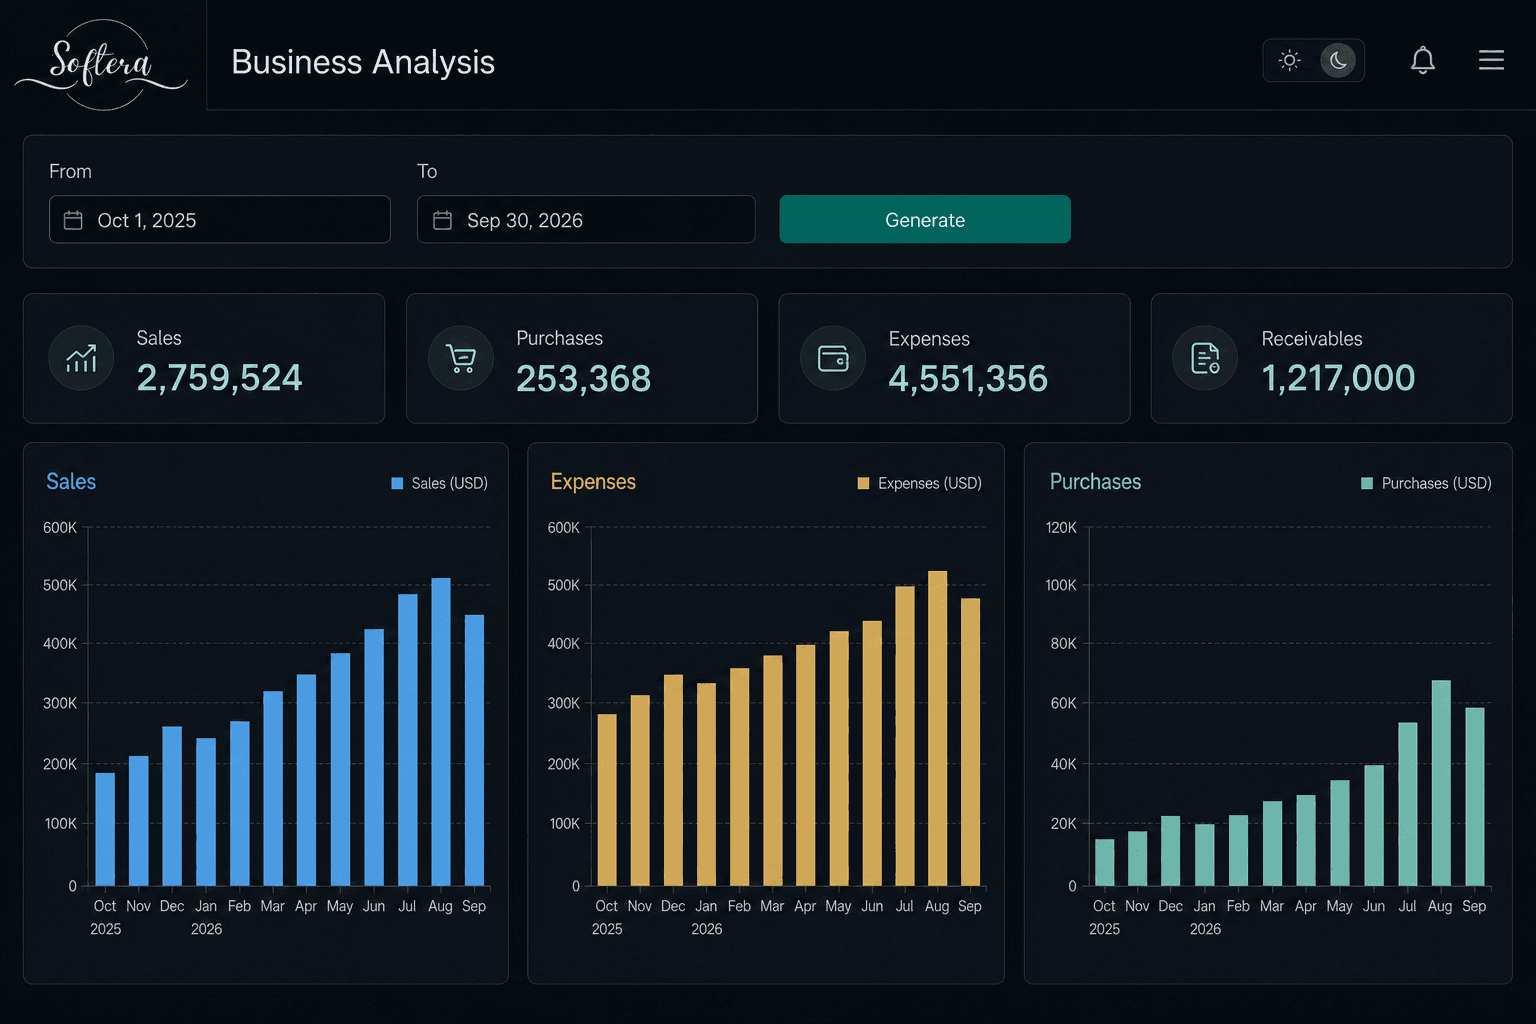Viewport: 1536px width, 1024px height.
Task: Click the Receivables document icon
Action: click(x=1205, y=358)
